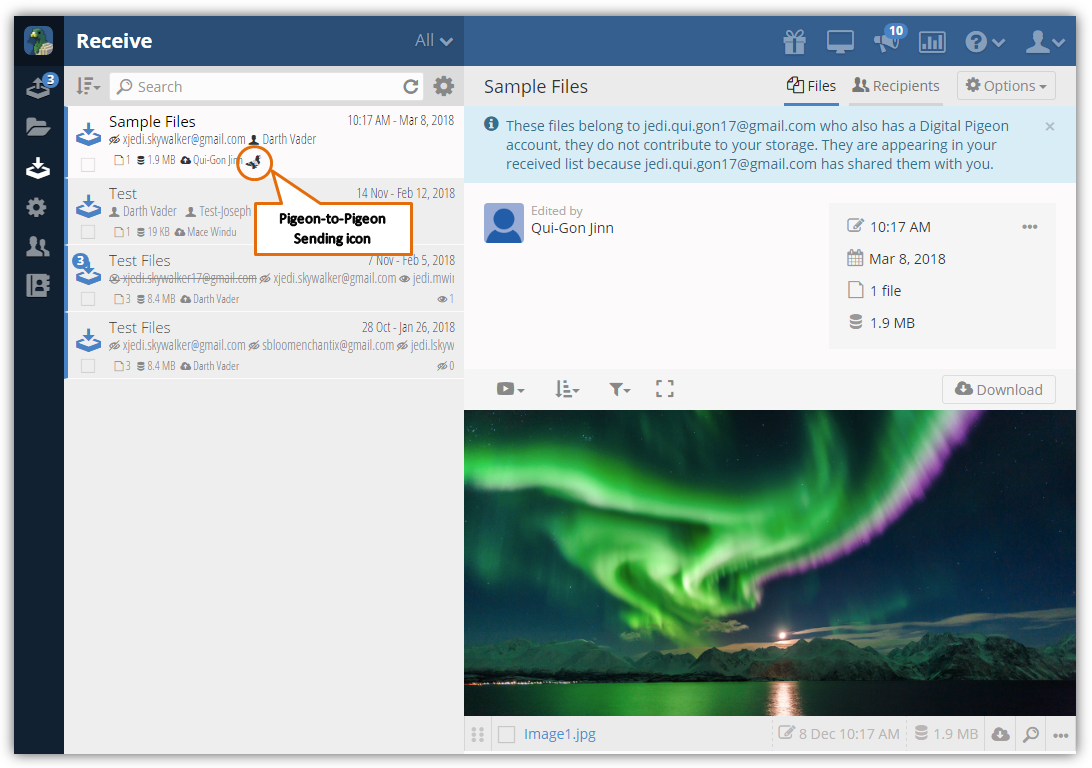Screen dimensions: 1092x768
Task: Click the upload icon in left sidebar
Action: (x=37, y=89)
